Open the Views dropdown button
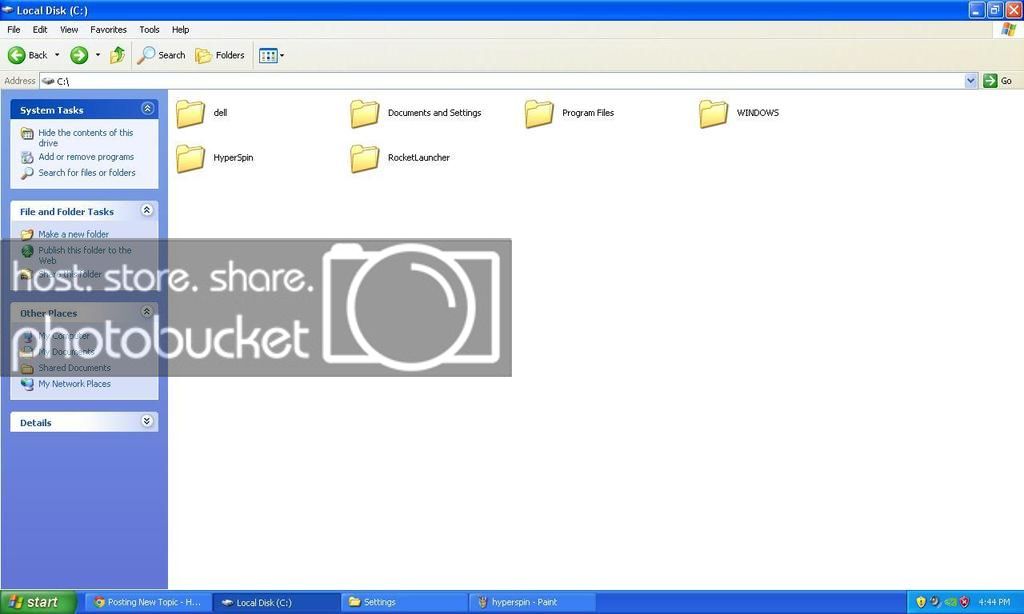This screenshot has height=614, width=1024. coord(271,56)
